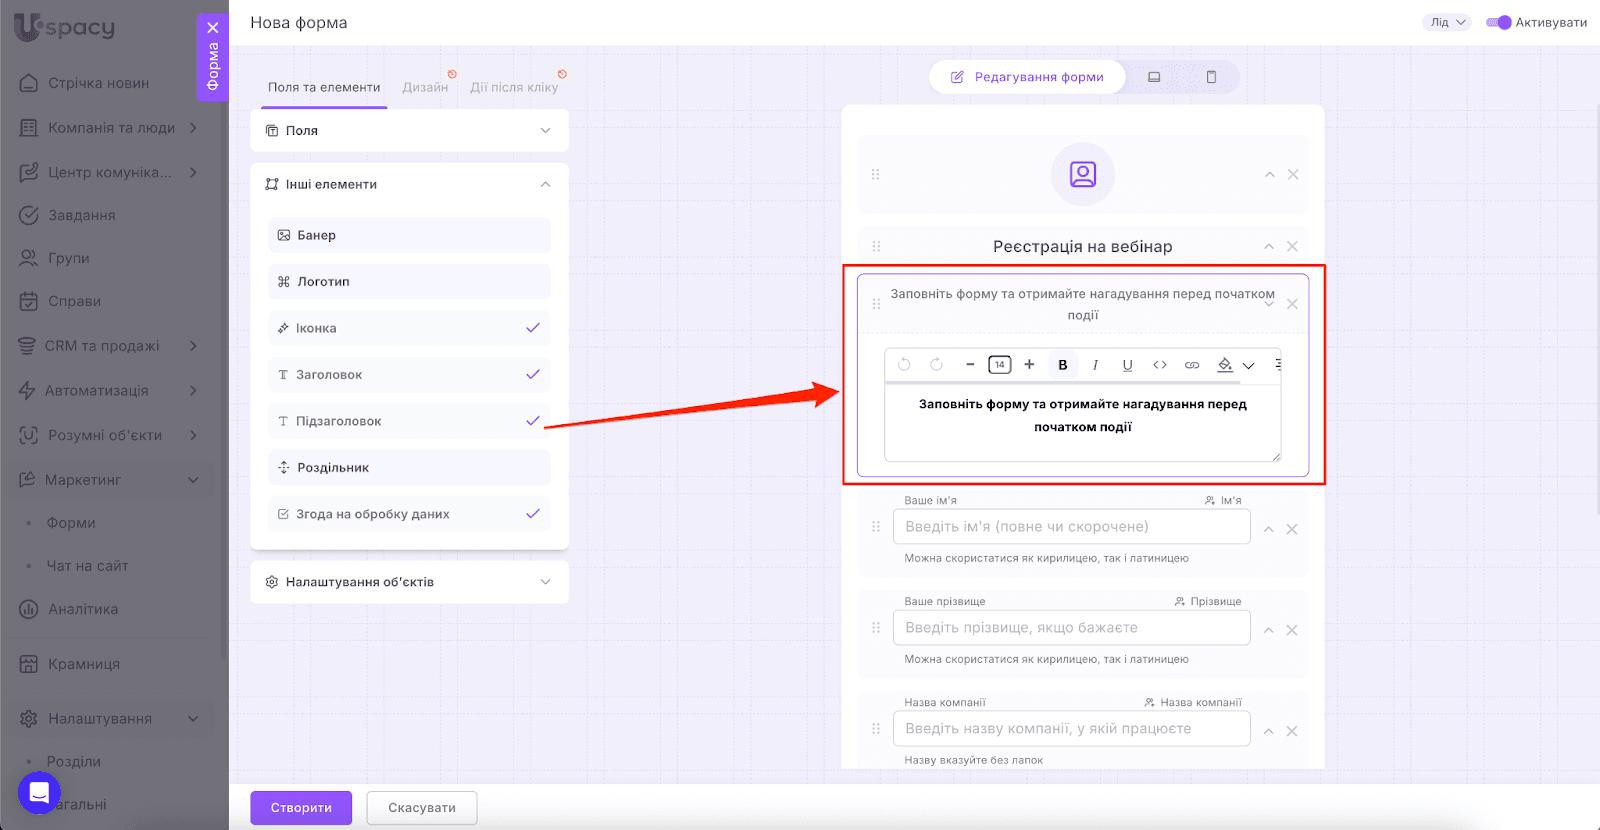Apply italic formatting to the subtitle
The width and height of the screenshot is (1600, 830).
point(1095,365)
